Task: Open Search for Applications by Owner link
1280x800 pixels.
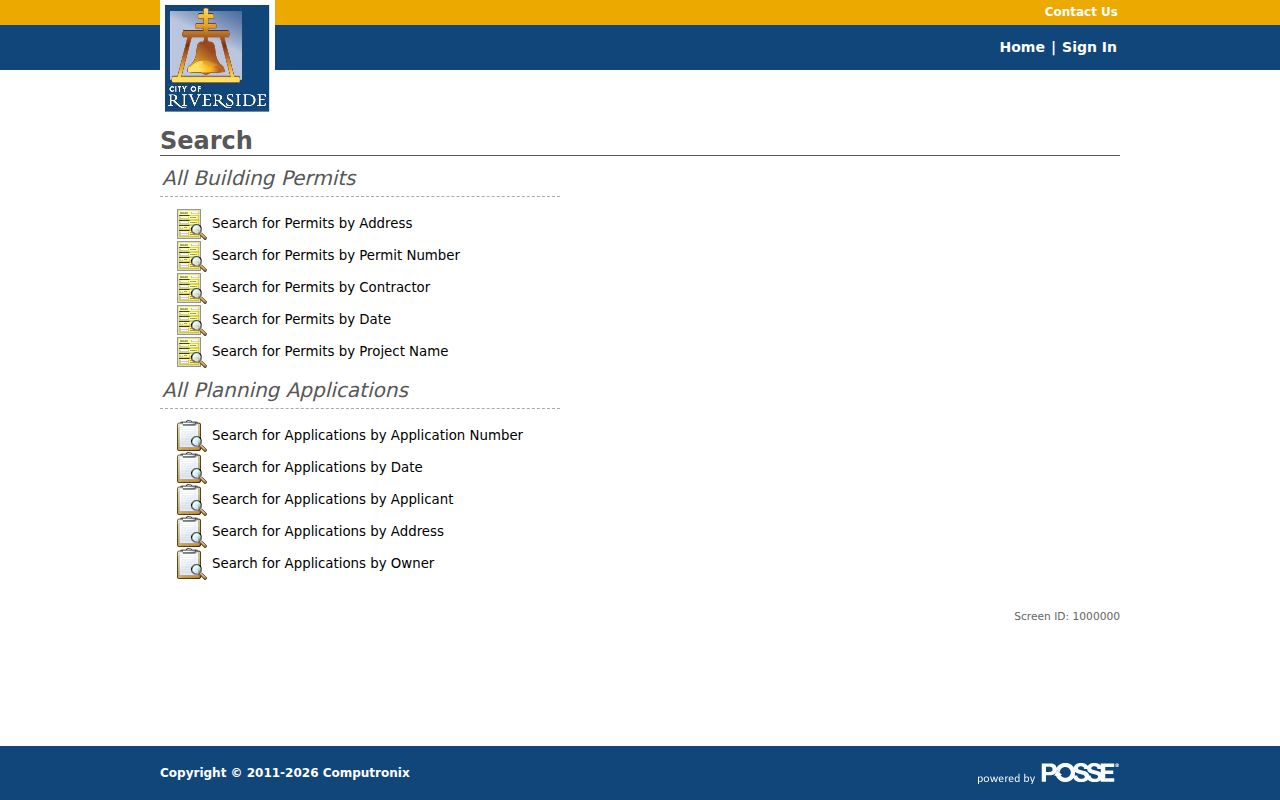Action: 323,563
